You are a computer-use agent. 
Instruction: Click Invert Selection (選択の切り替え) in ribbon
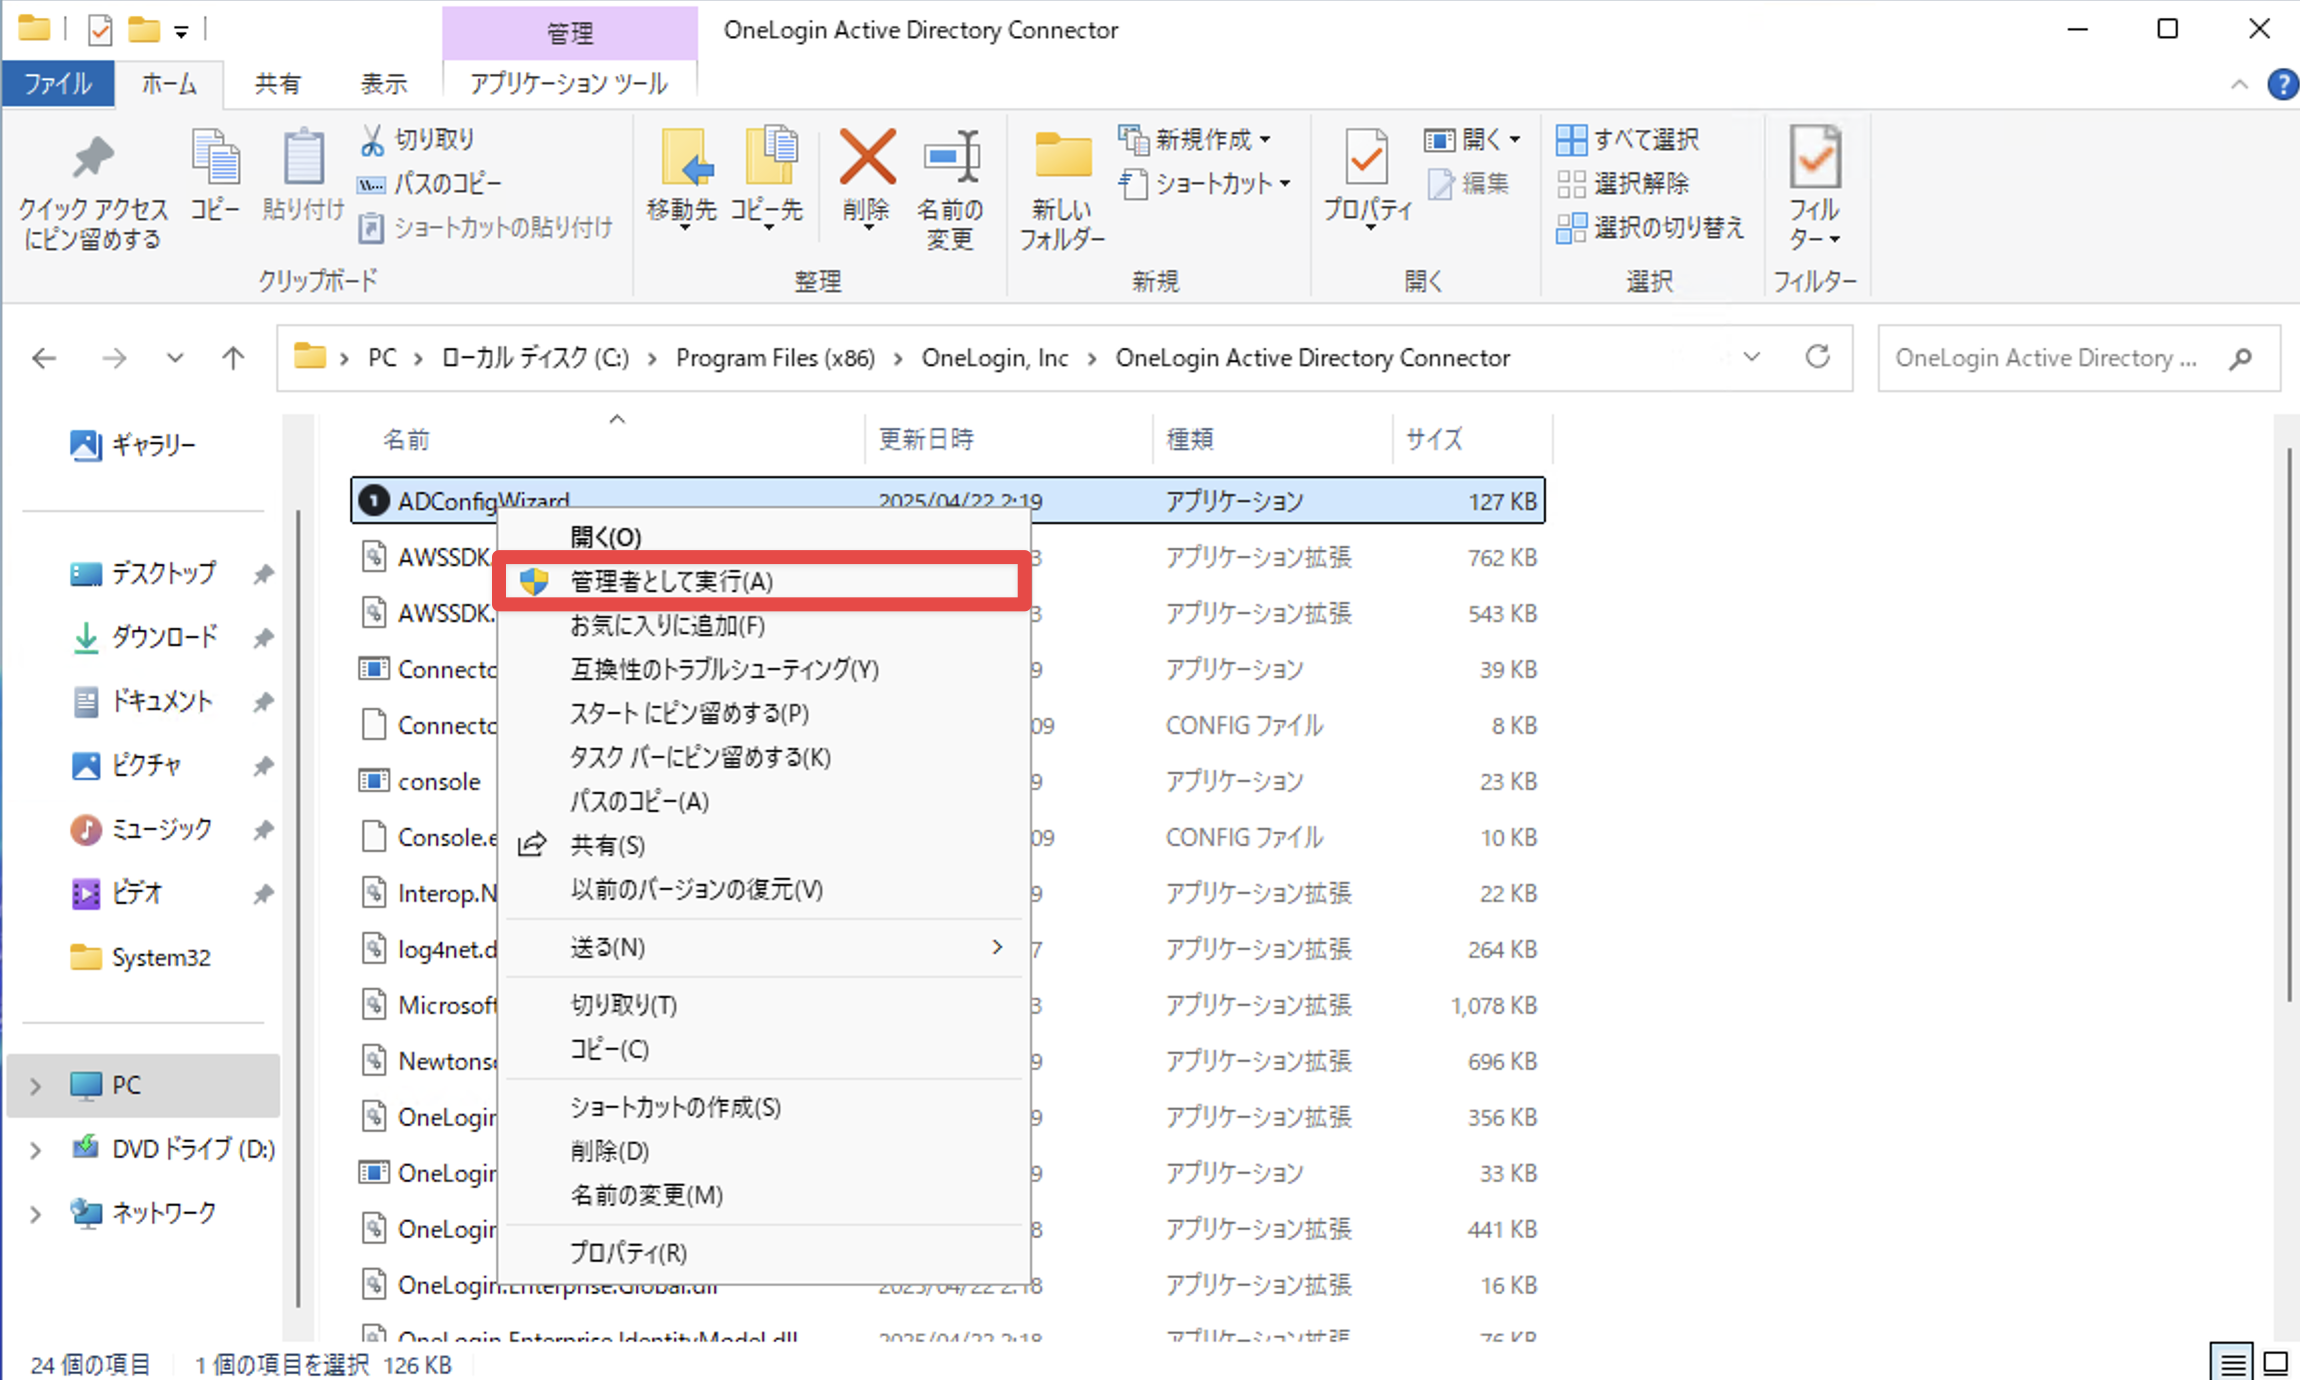point(1650,228)
